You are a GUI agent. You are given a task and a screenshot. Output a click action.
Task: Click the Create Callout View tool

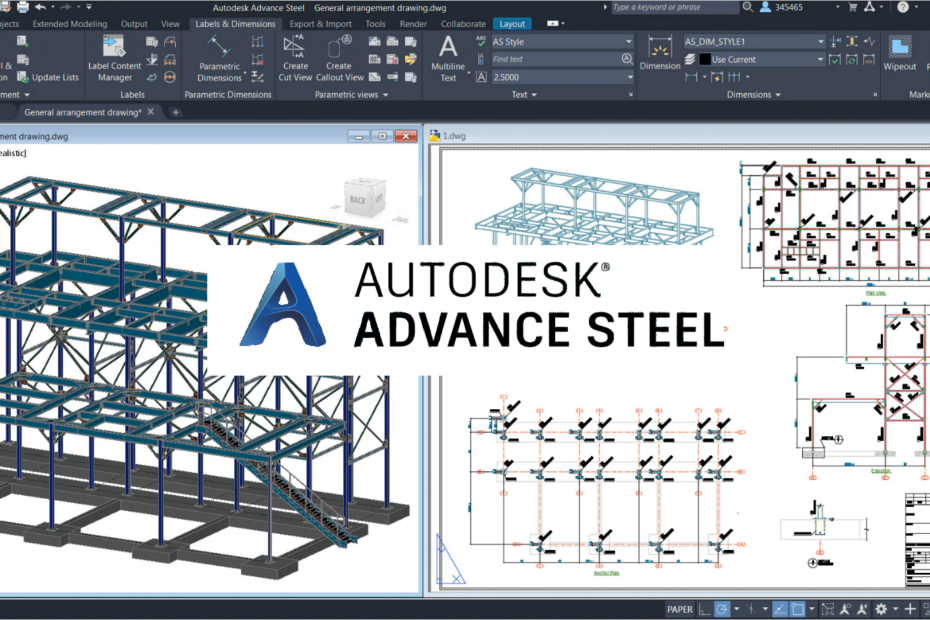click(339, 58)
